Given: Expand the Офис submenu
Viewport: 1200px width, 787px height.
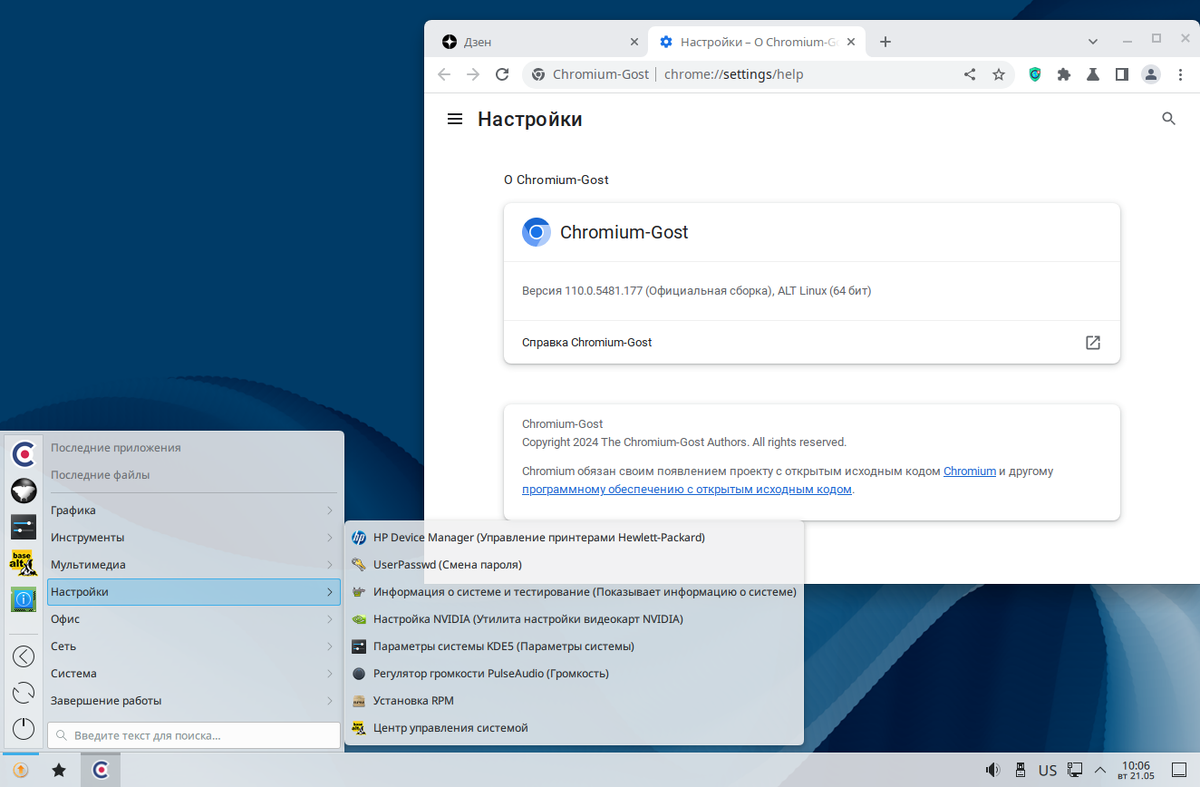Looking at the screenshot, I should coord(193,619).
